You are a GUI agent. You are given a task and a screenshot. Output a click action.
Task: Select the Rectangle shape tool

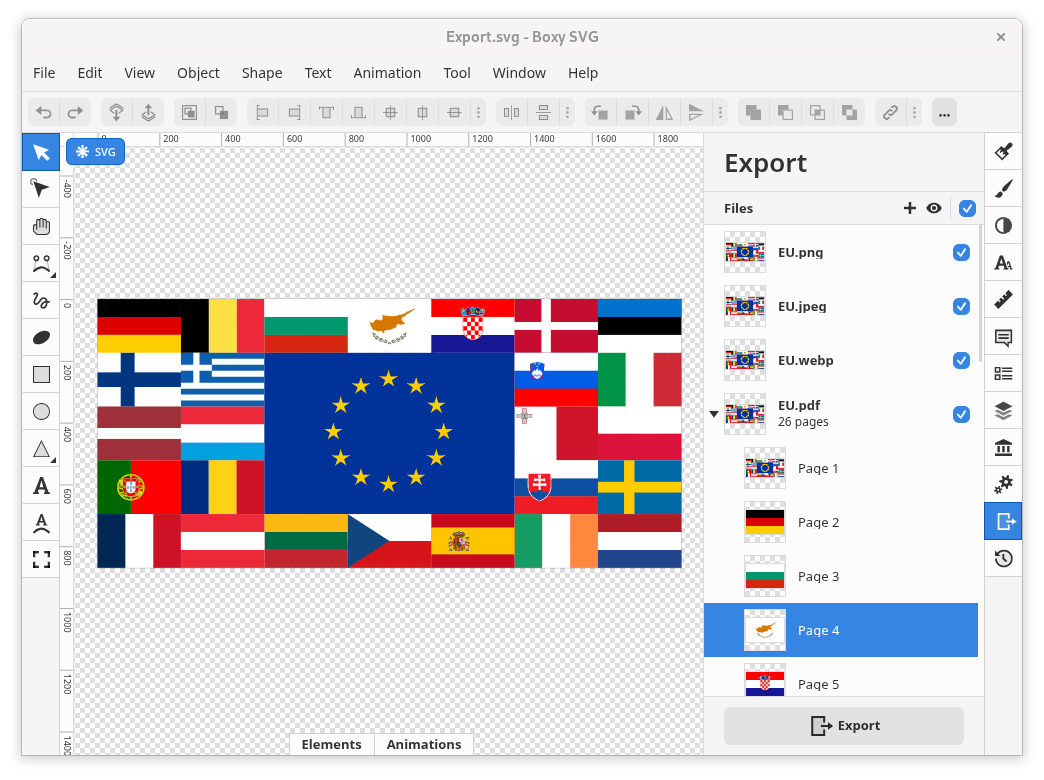click(41, 375)
